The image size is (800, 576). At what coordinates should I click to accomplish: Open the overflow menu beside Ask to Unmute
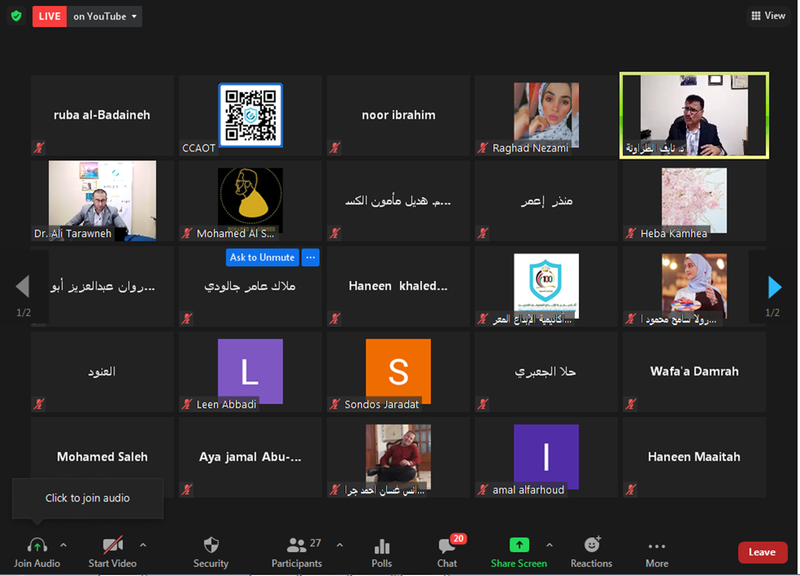point(310,257)
